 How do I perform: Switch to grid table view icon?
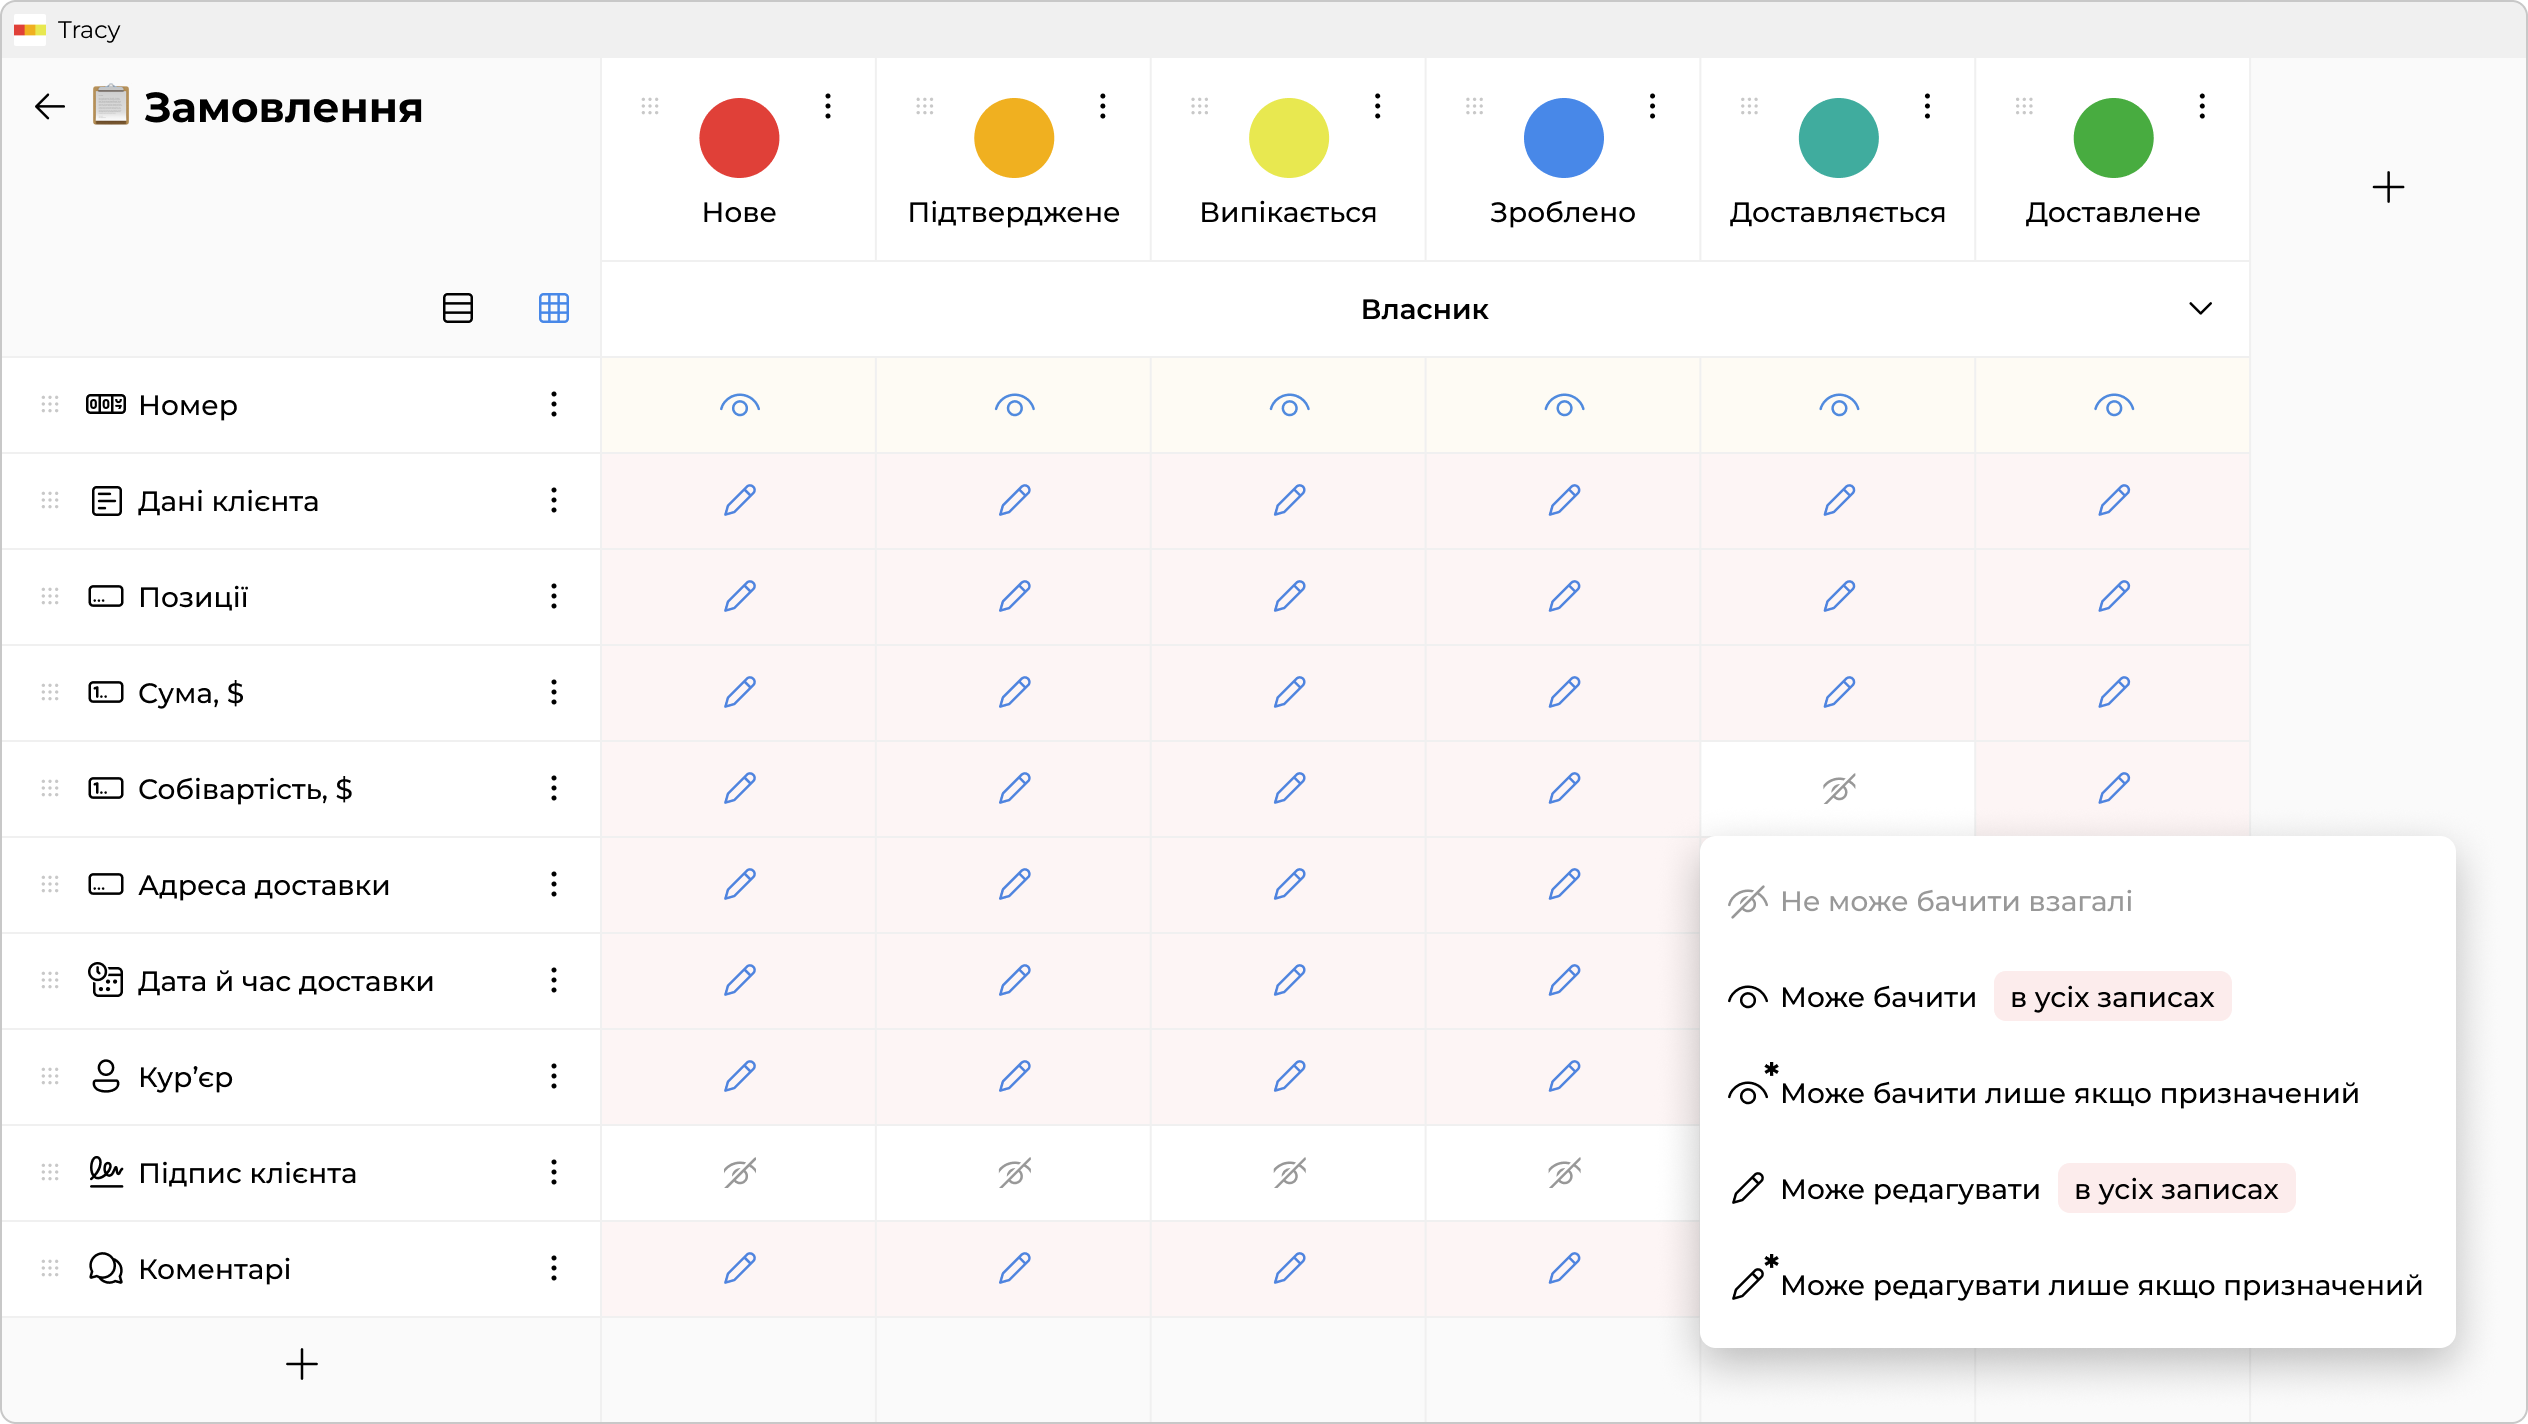tap(553, 308)
